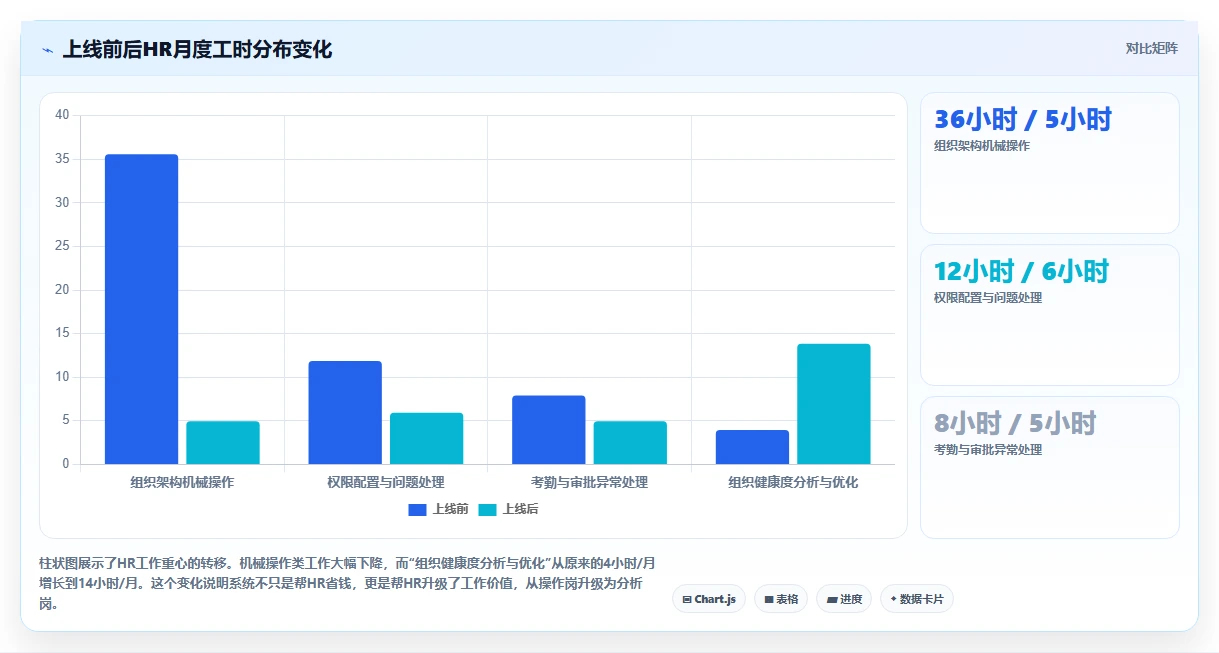
Task: Click the 上线前 bar for 权限配置与问题处理
Action: 345,412
